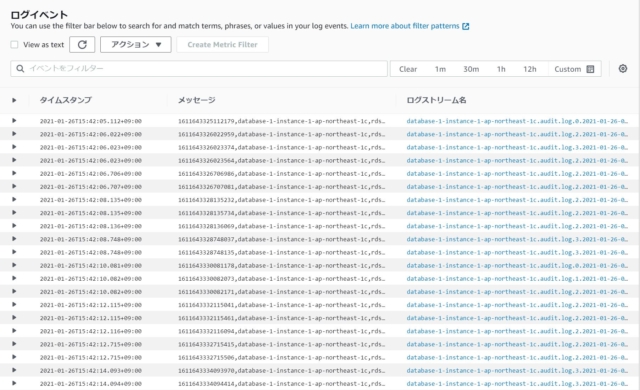Click timestamp 2021-01-26T15:42:05.112+09:00
The width and height of the screenshot is (640, 390).
tap(91, 121)
